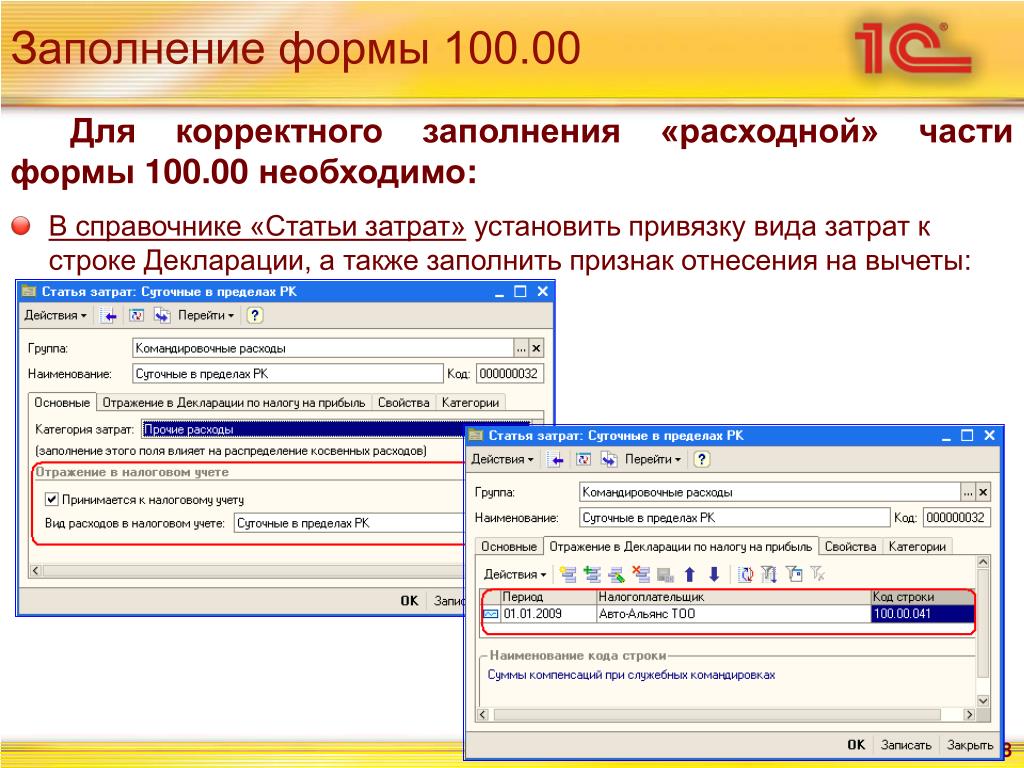
Task: Click vertical scrollbar down arrow in front window
Action: 983,700
